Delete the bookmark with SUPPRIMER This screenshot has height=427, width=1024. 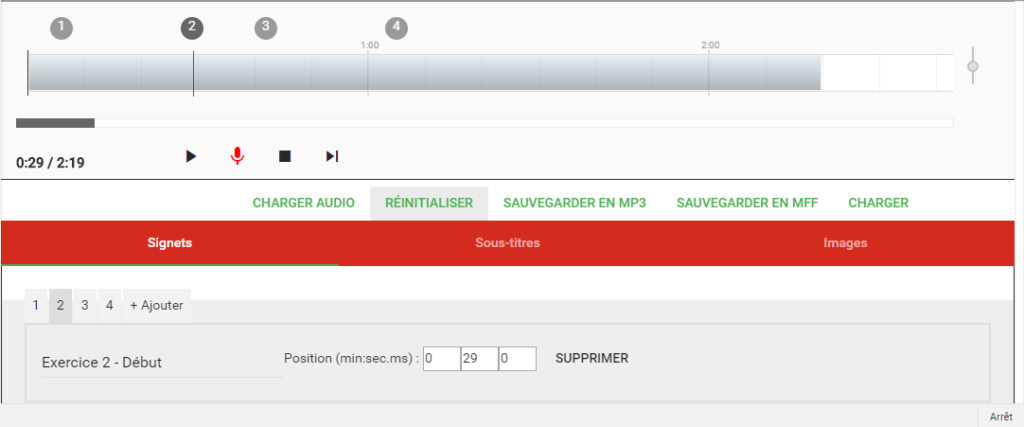592,358
